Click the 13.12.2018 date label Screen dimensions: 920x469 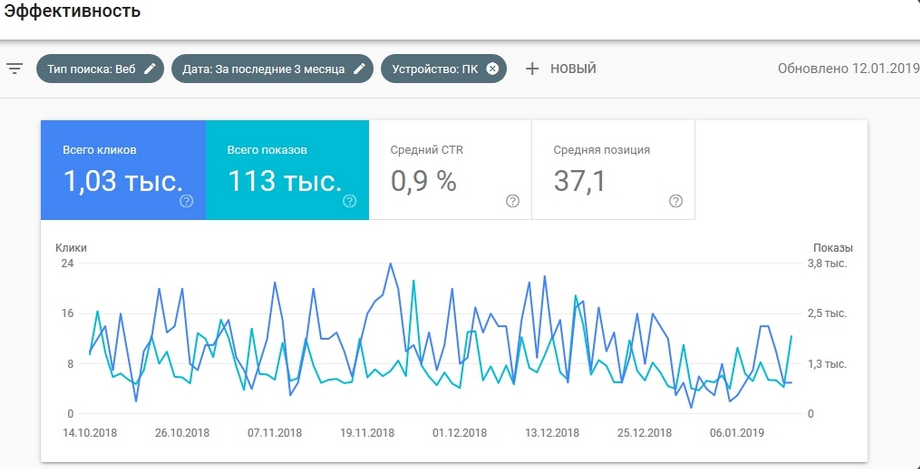tap(552, 433)
